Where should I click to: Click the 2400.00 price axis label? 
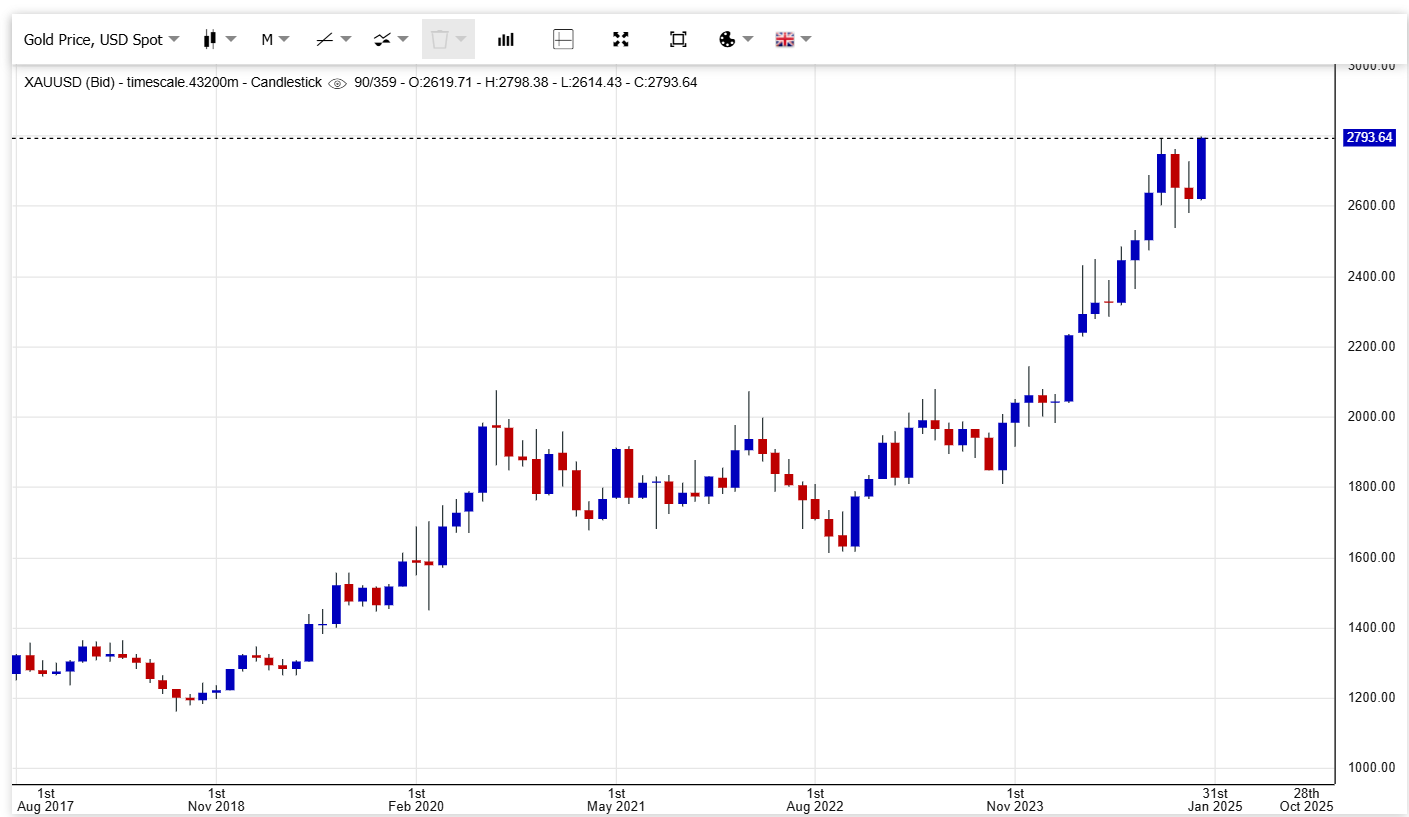coord(1371,276)
